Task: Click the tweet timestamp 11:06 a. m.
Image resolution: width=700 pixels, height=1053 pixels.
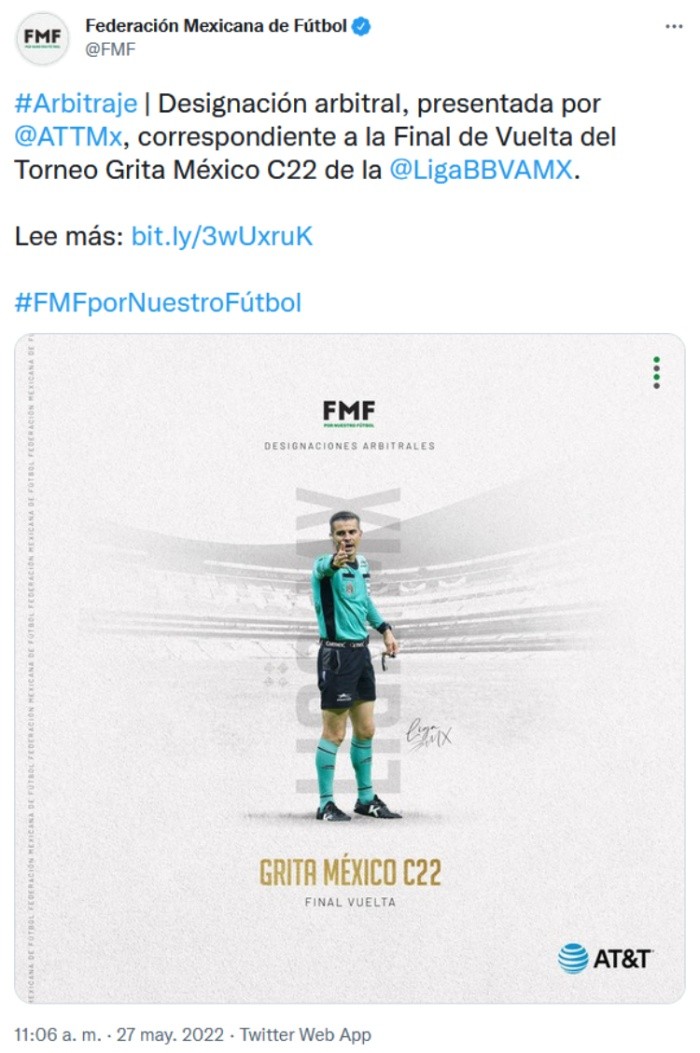Action: [58, 1034]
